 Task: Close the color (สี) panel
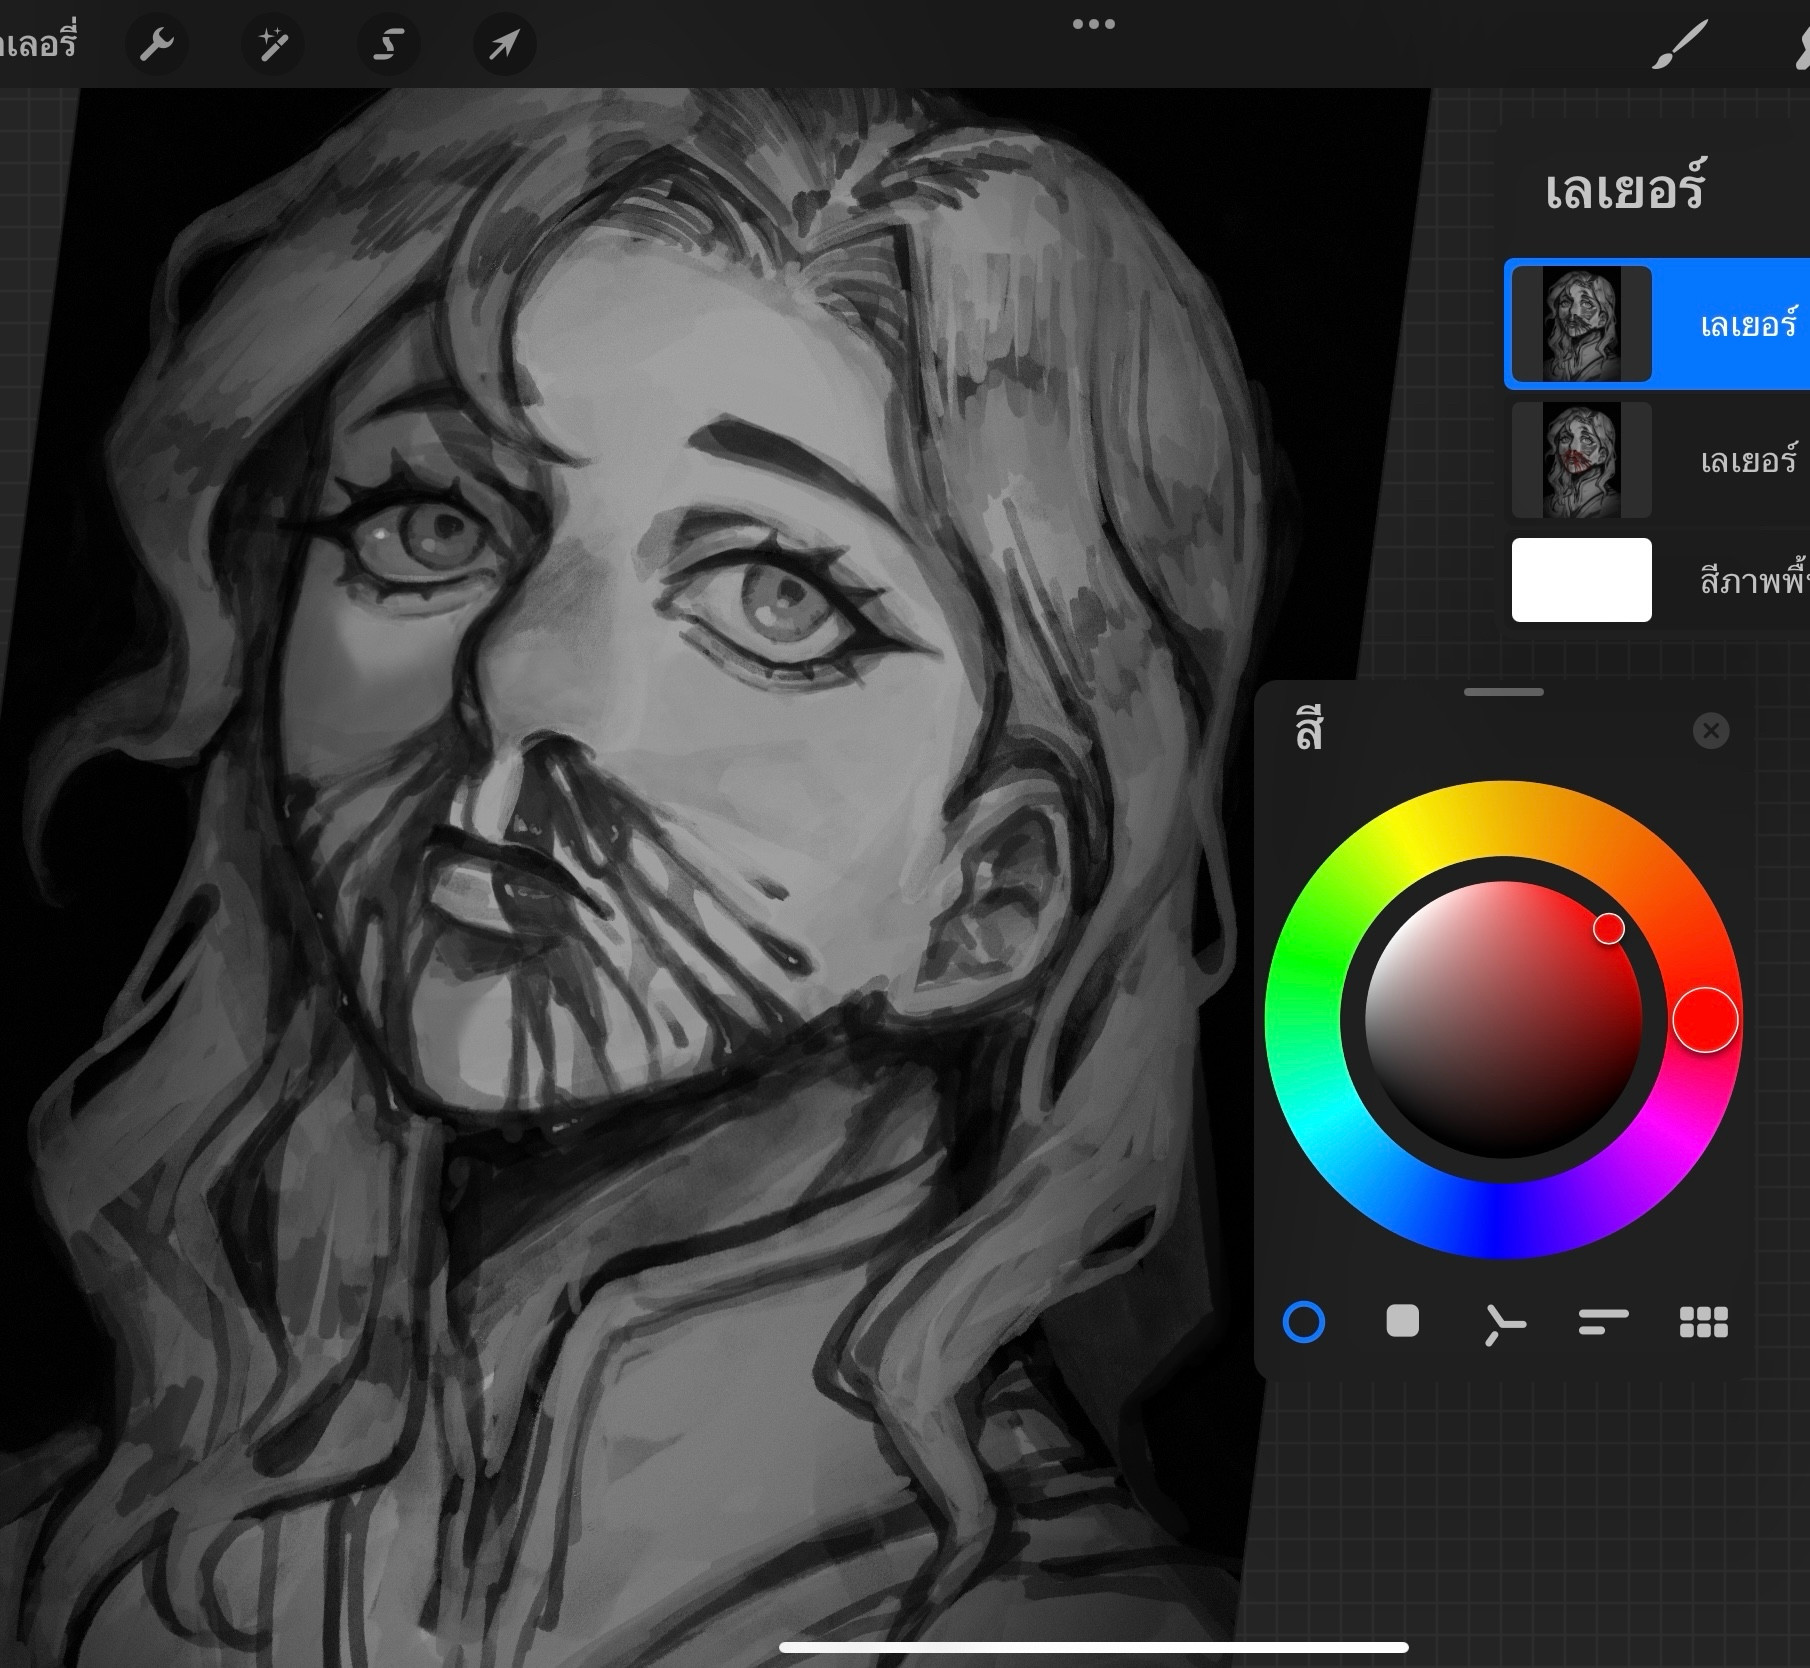click(1711, 731)
